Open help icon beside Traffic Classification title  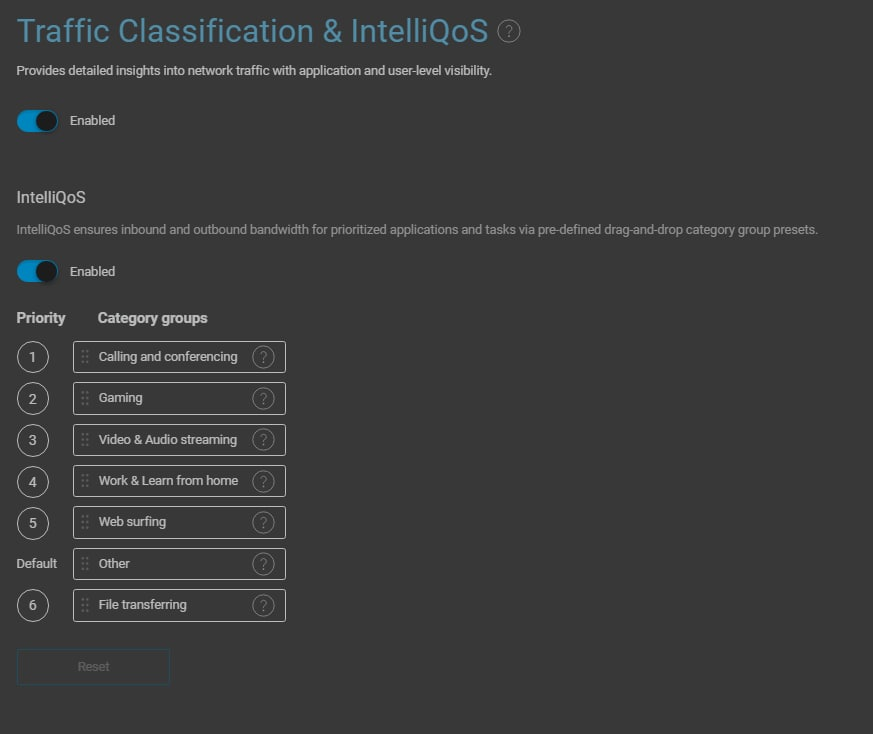tap(508, 31)
